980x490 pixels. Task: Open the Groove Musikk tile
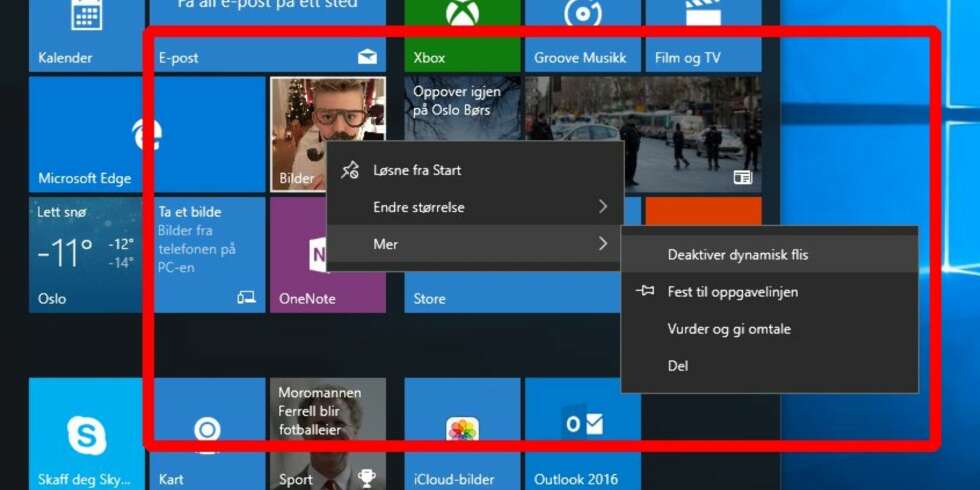click(582, 36)
